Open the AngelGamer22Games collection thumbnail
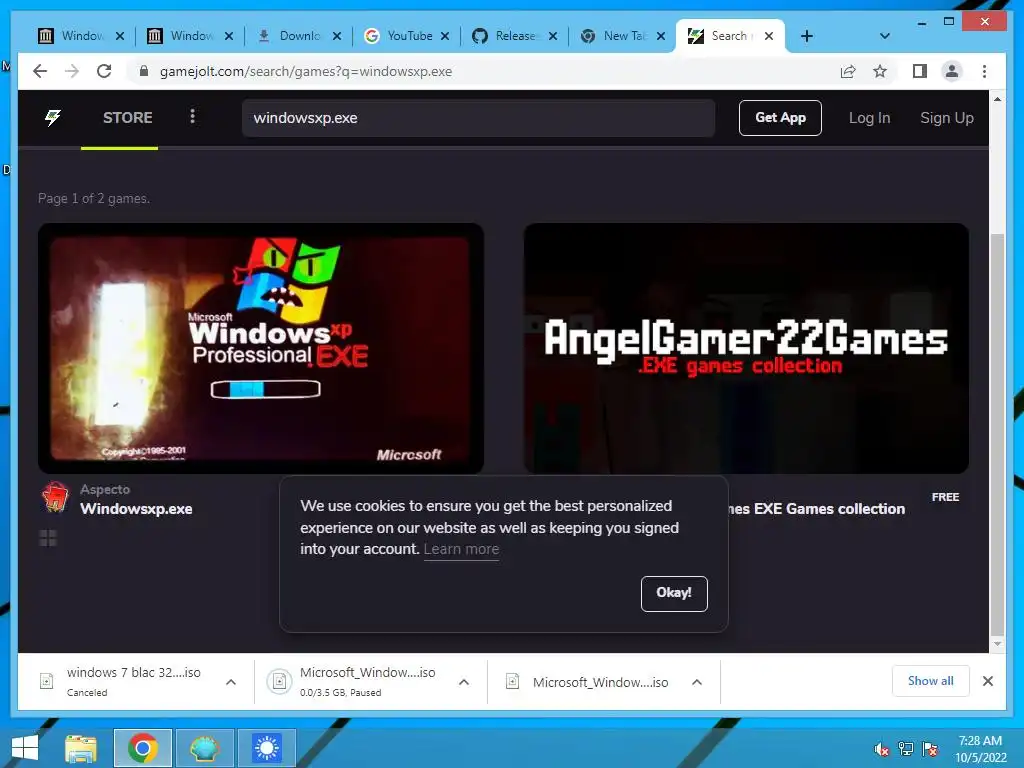1024x768 pixels. point(746,348)
